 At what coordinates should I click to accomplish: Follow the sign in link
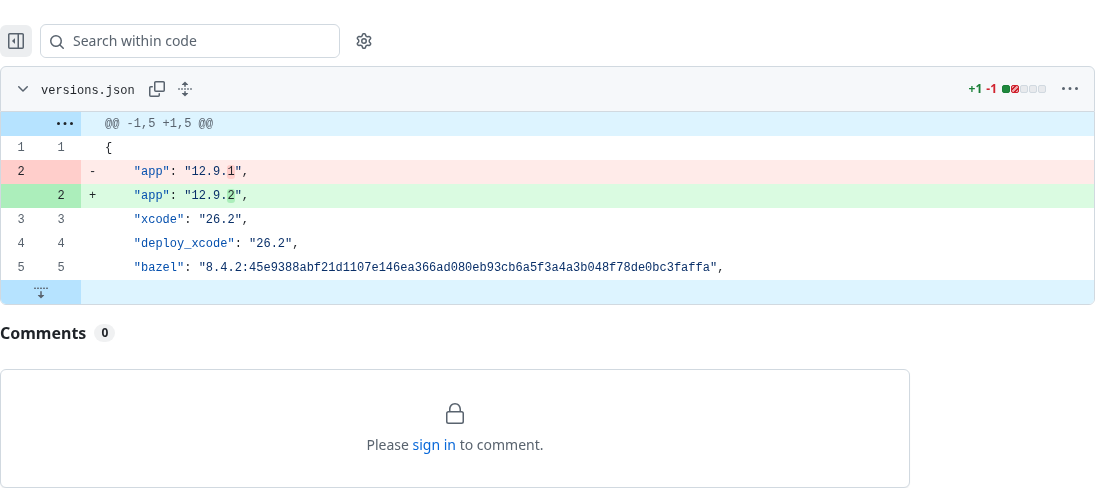click(434, 445)
